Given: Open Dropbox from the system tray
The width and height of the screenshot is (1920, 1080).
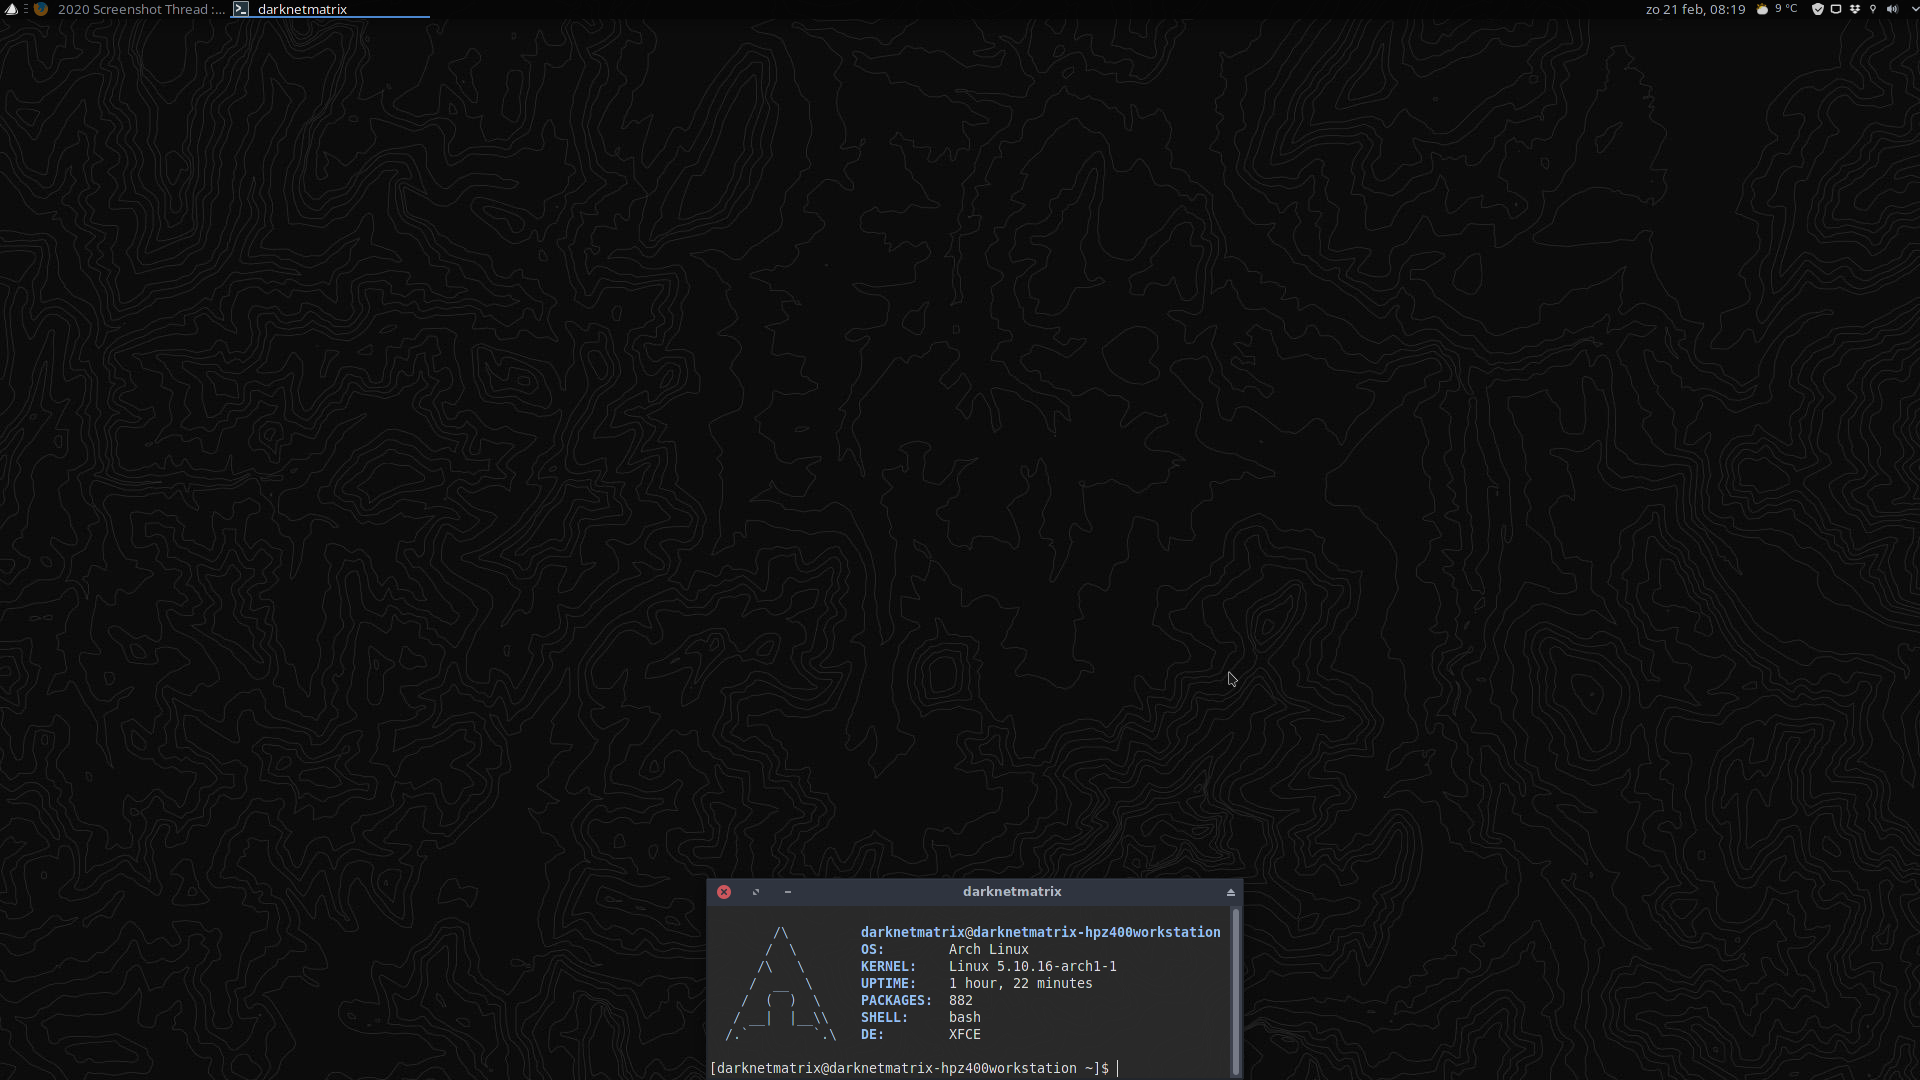Looking at the screenshot, I should tap(1855, 9).
